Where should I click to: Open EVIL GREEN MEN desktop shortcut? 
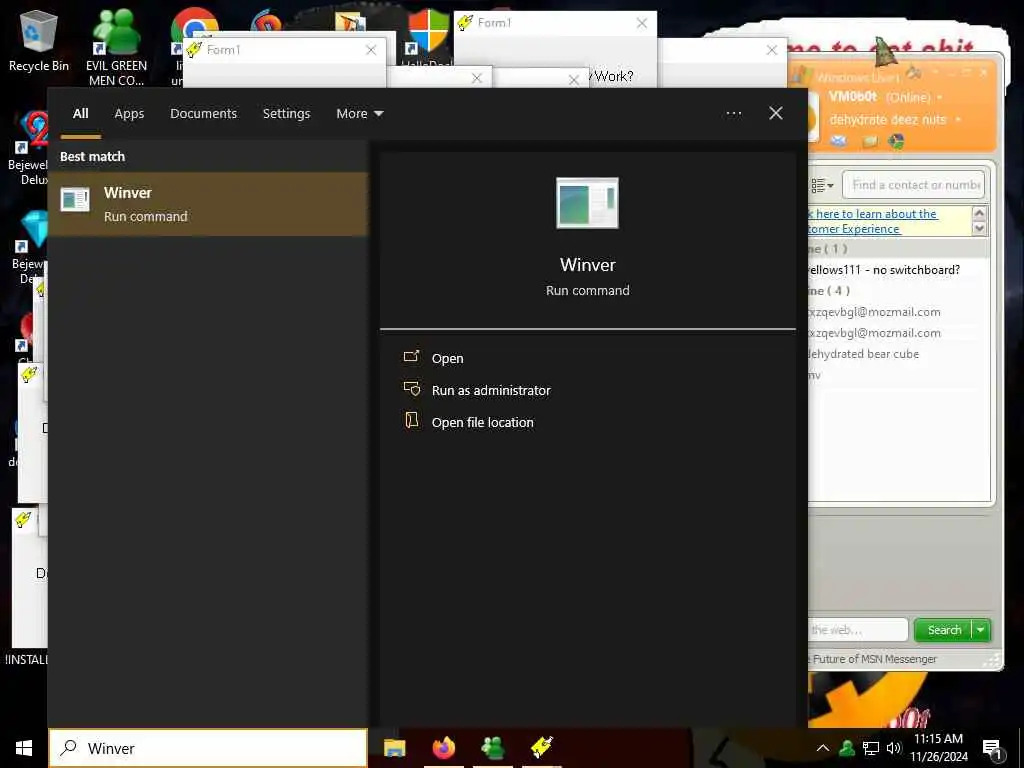[116, 47]
